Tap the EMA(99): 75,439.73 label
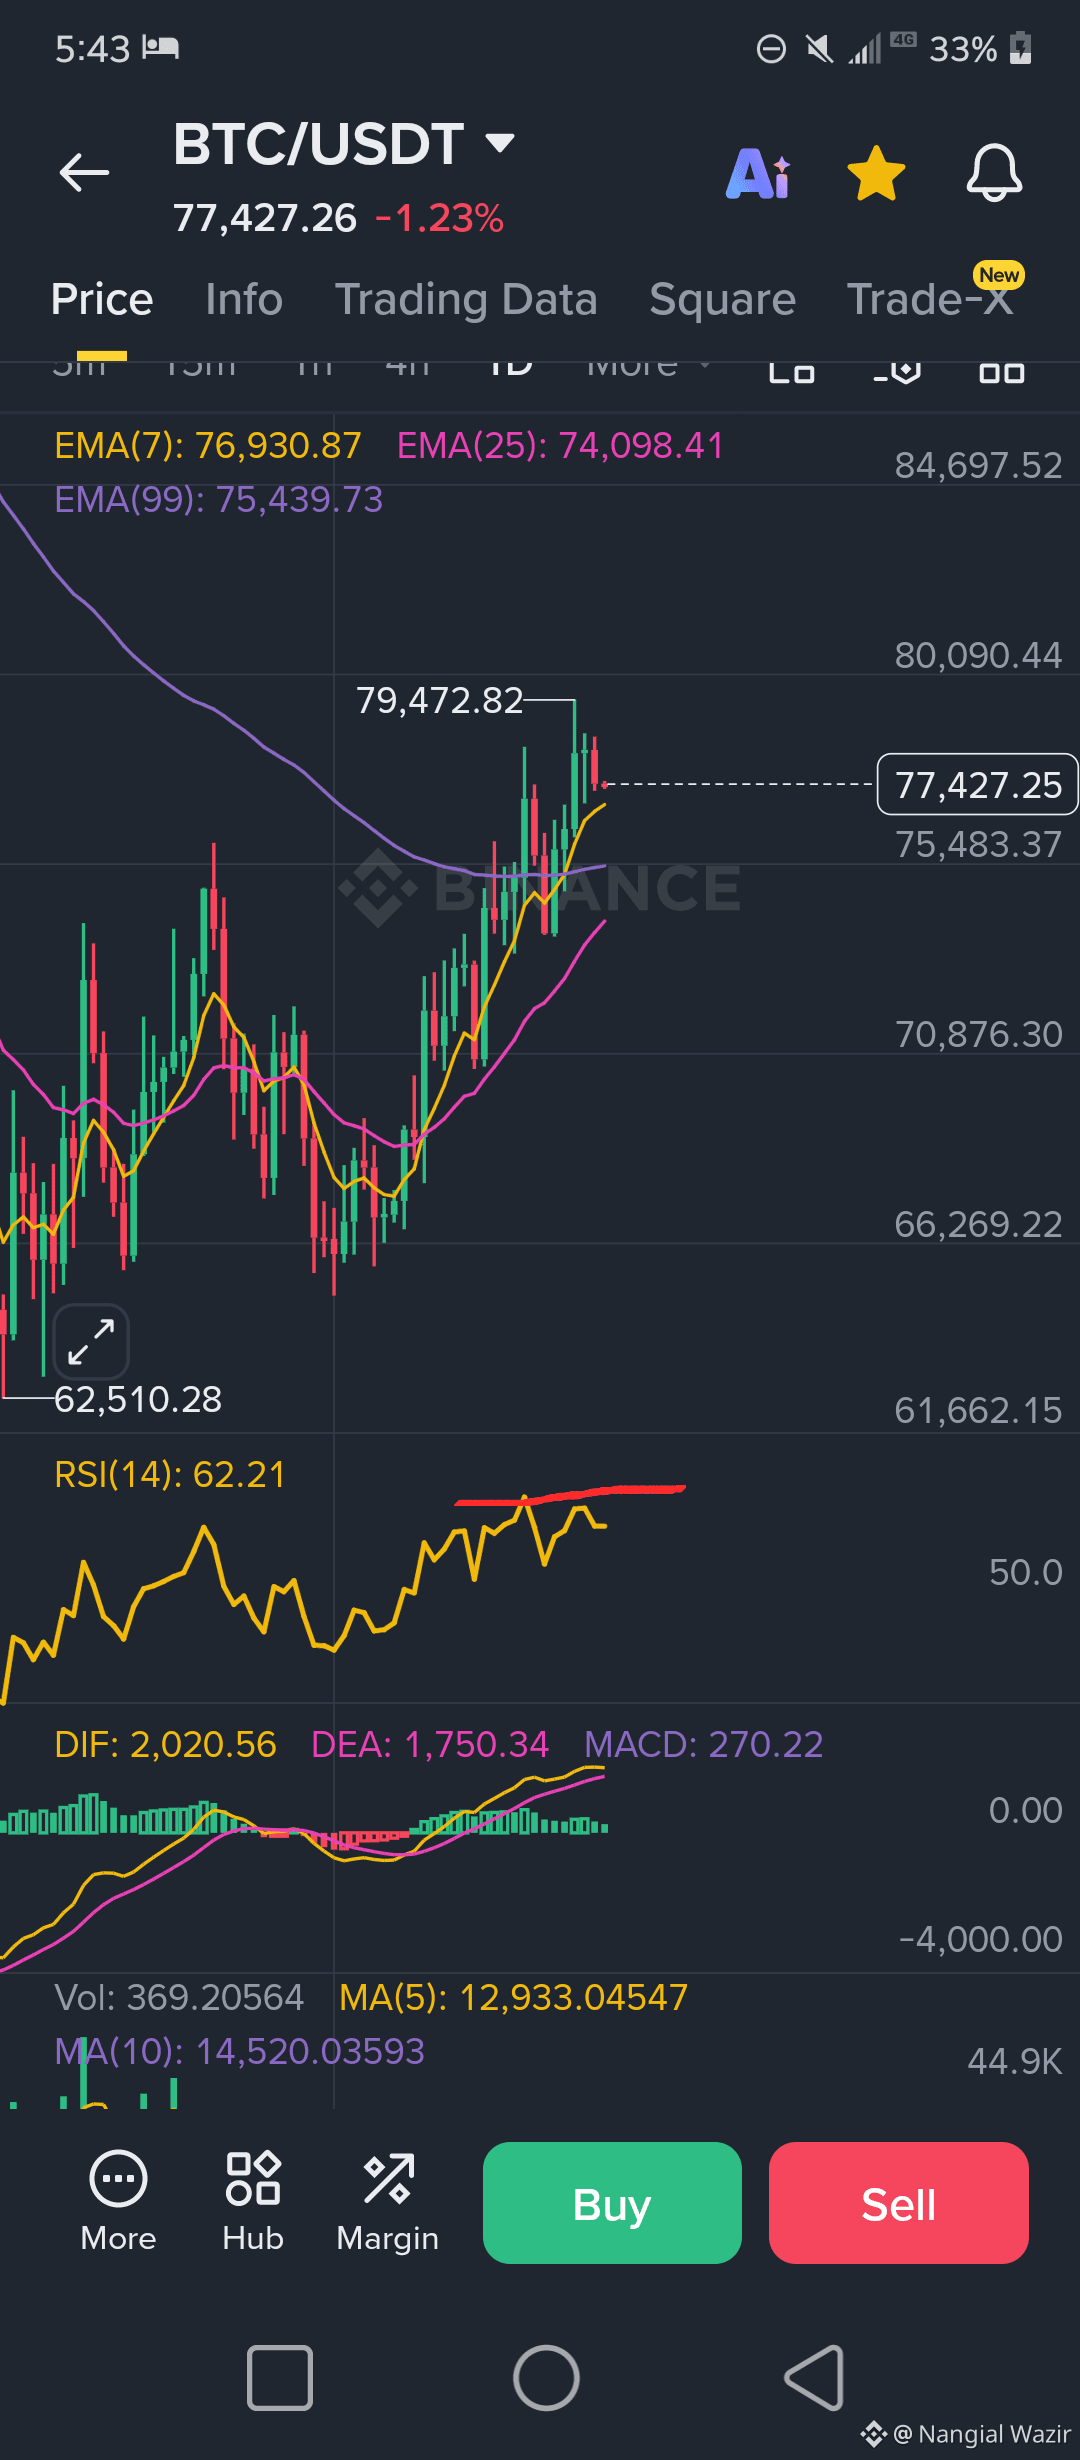This screenshot has width=1080, height=2460. [x=219, y=500]
